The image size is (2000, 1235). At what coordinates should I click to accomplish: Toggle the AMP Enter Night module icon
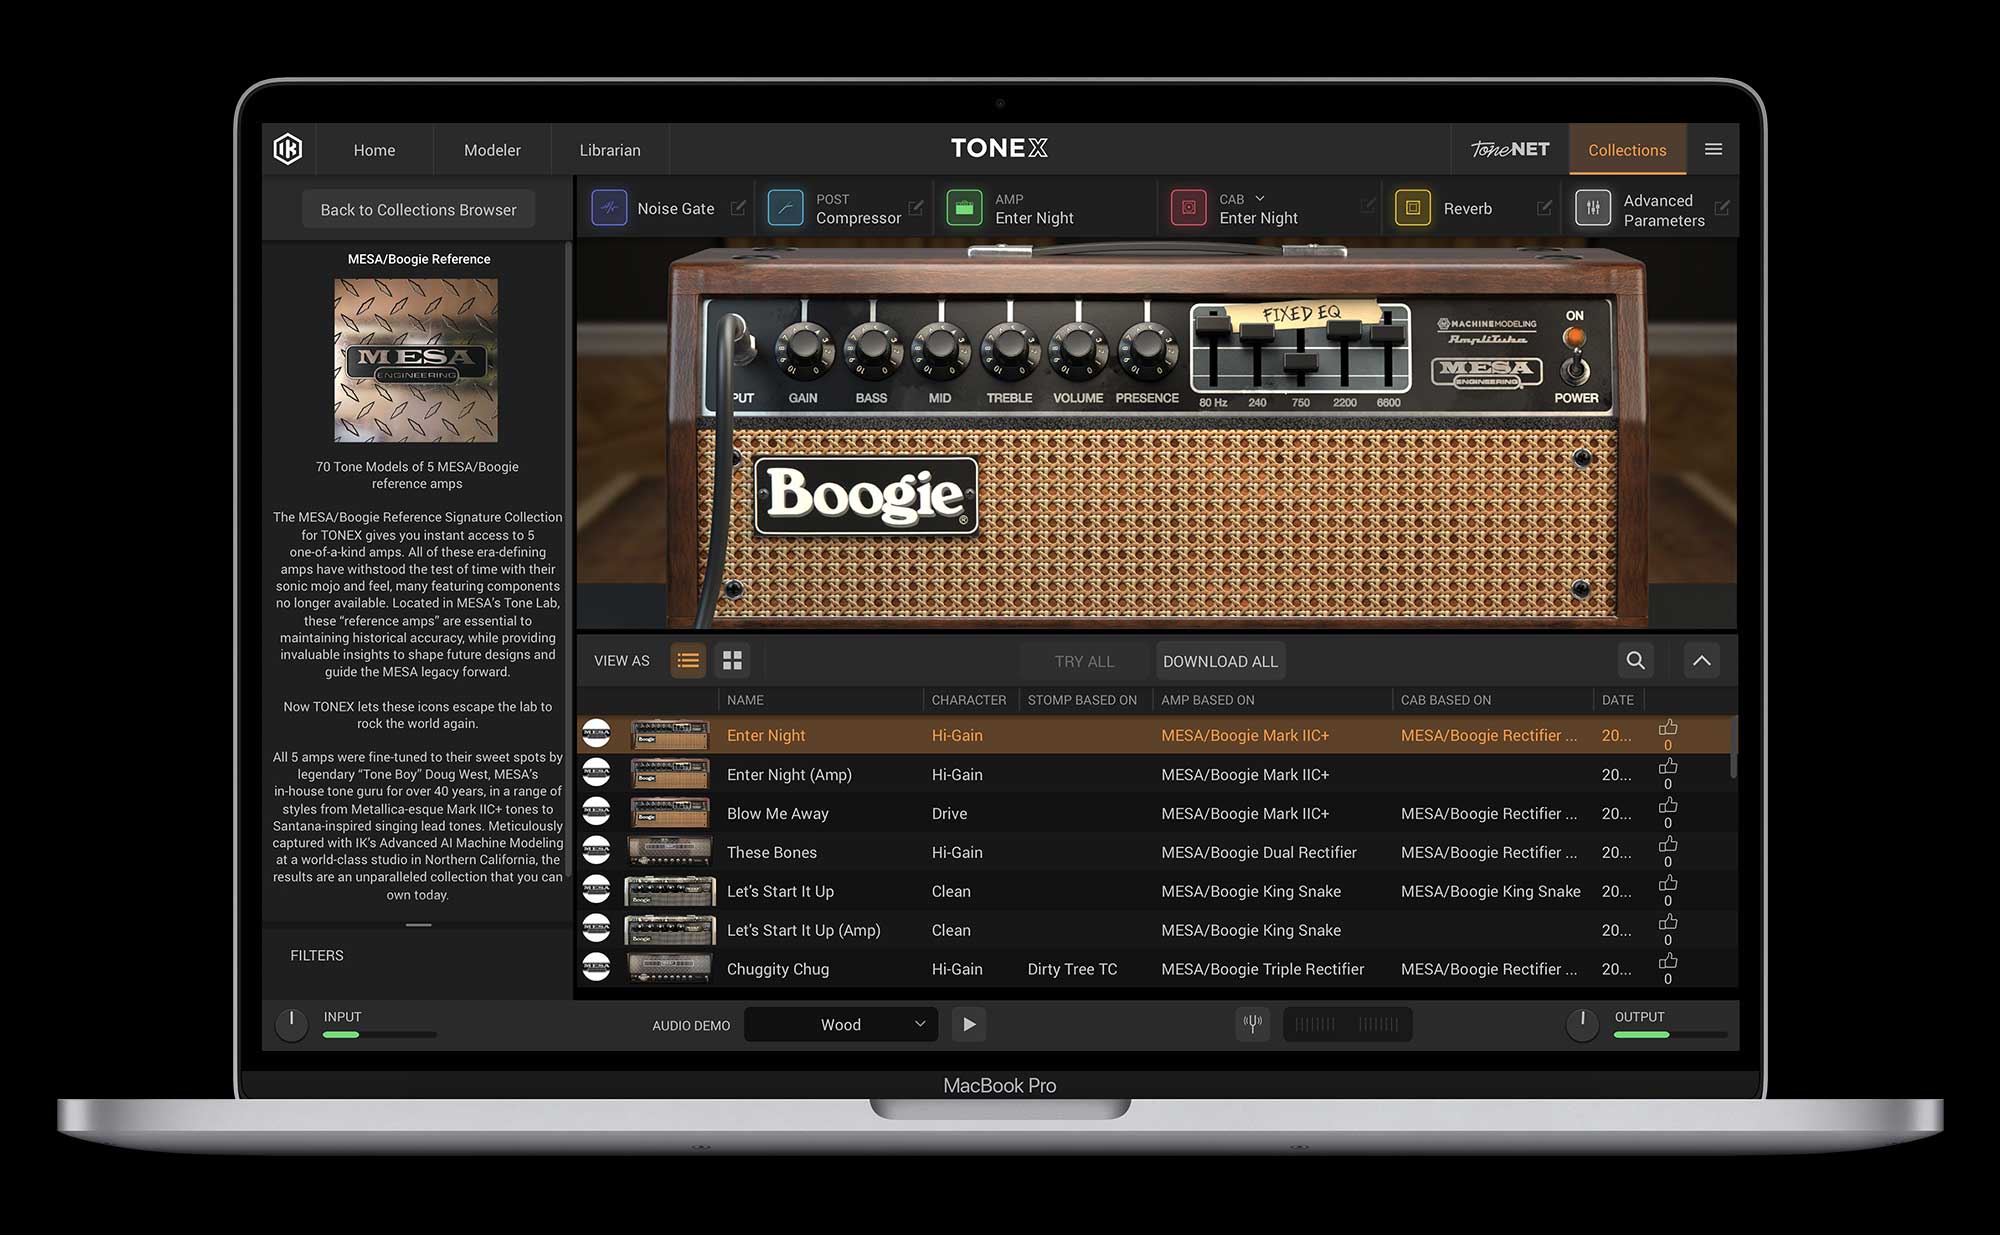(x=964, y=208)
